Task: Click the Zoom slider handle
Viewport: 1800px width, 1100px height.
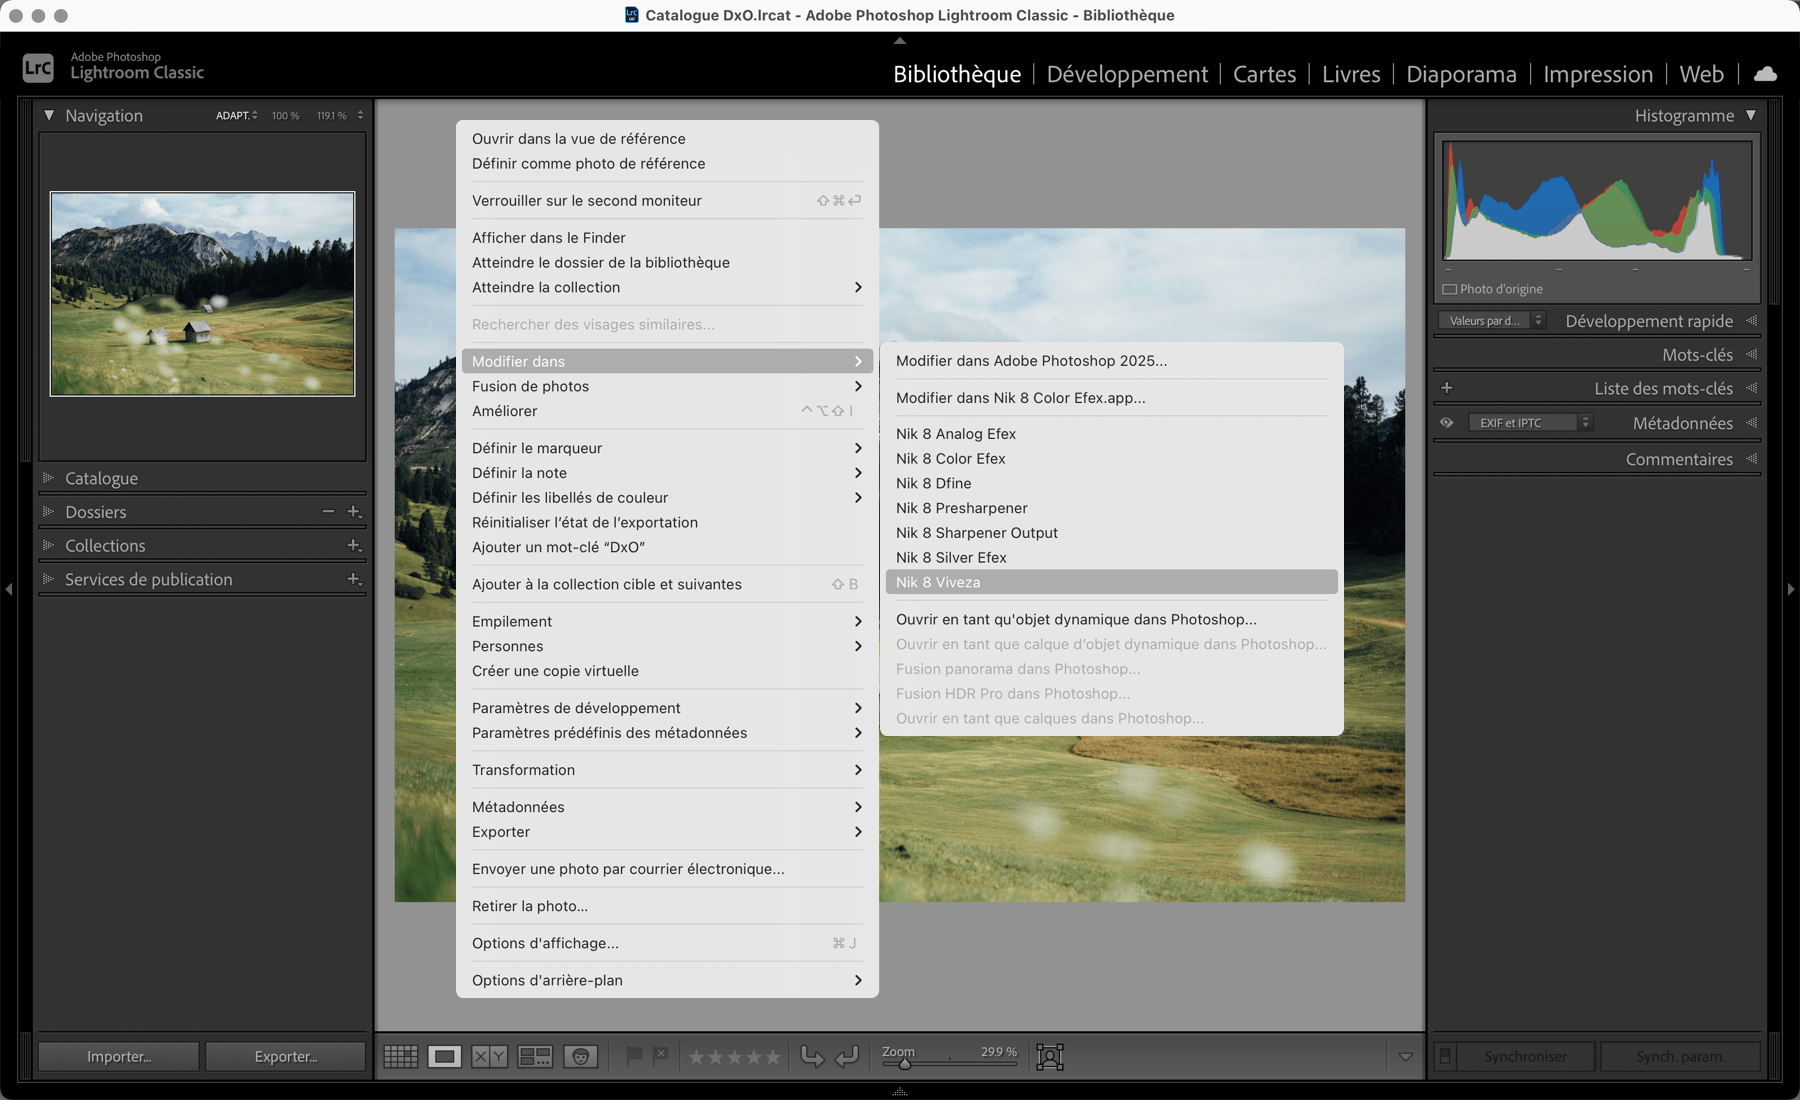Action: [x=905, y=1064]
